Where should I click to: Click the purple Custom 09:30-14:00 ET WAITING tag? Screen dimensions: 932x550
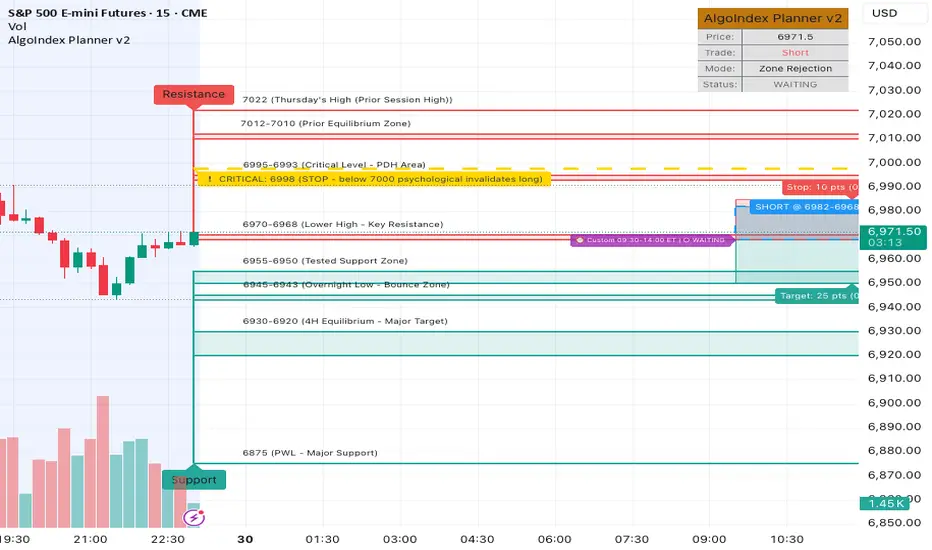[x=651, y=240]
